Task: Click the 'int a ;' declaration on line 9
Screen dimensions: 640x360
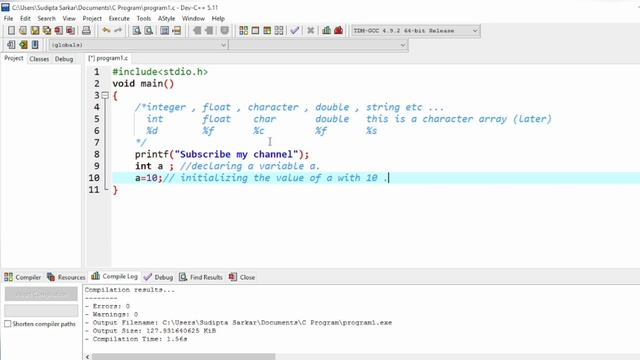Action: [x=155, y=166]
